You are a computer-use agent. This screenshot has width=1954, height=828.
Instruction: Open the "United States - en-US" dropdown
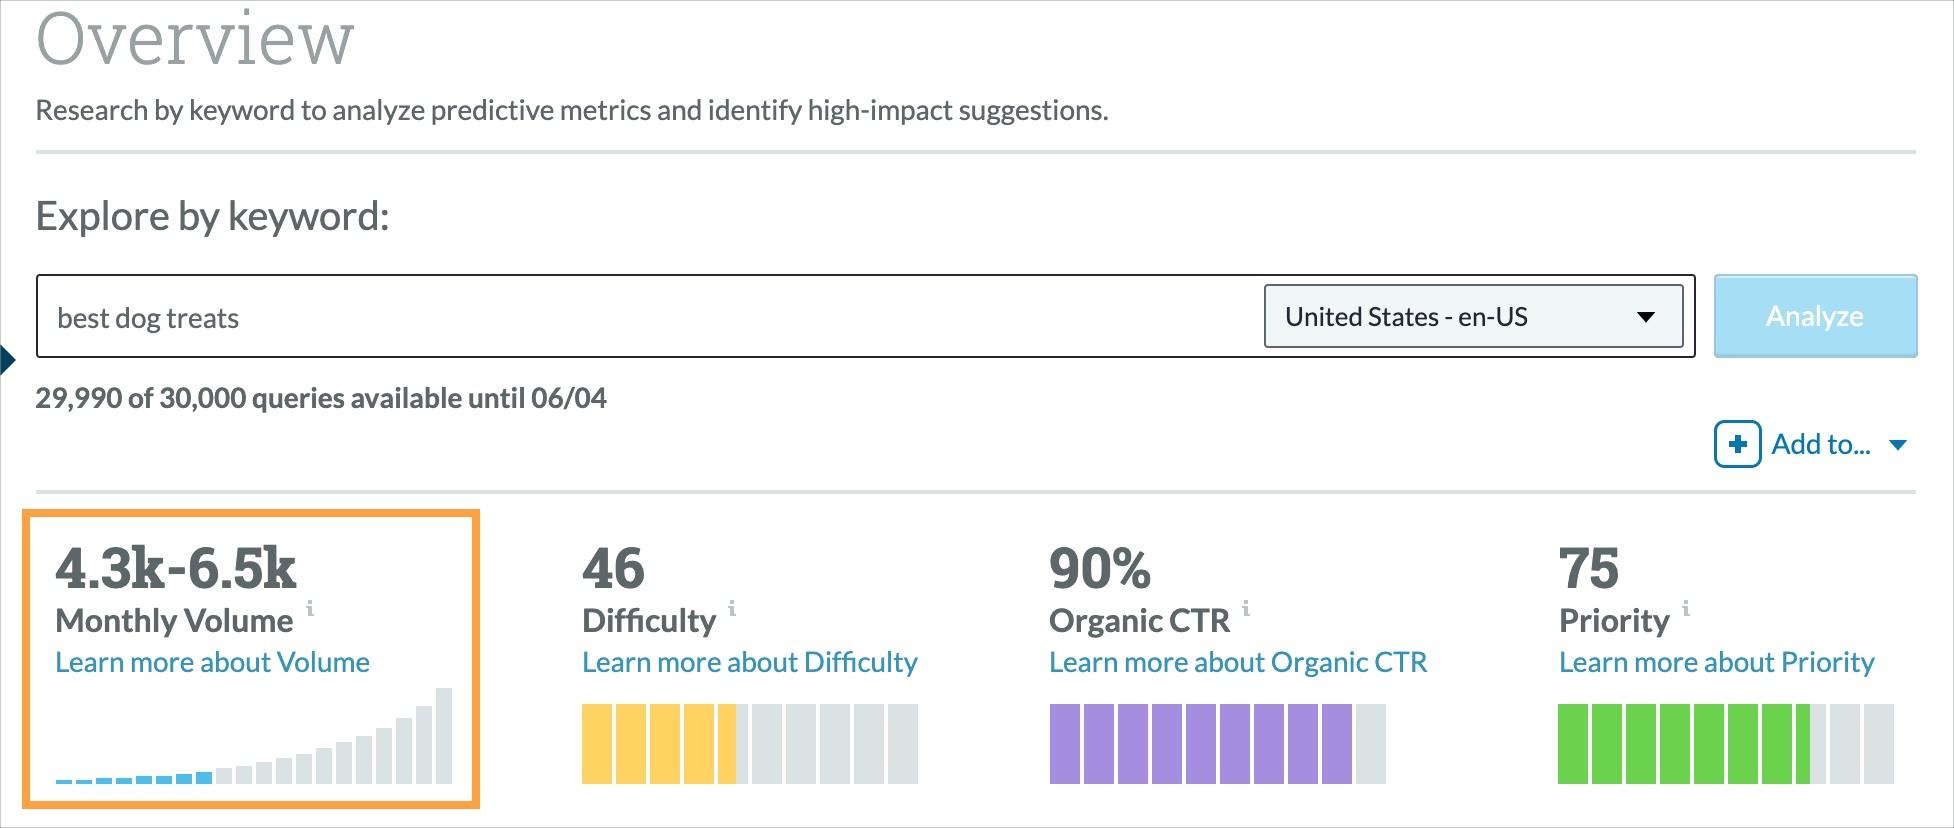[x=1475, y=317]
